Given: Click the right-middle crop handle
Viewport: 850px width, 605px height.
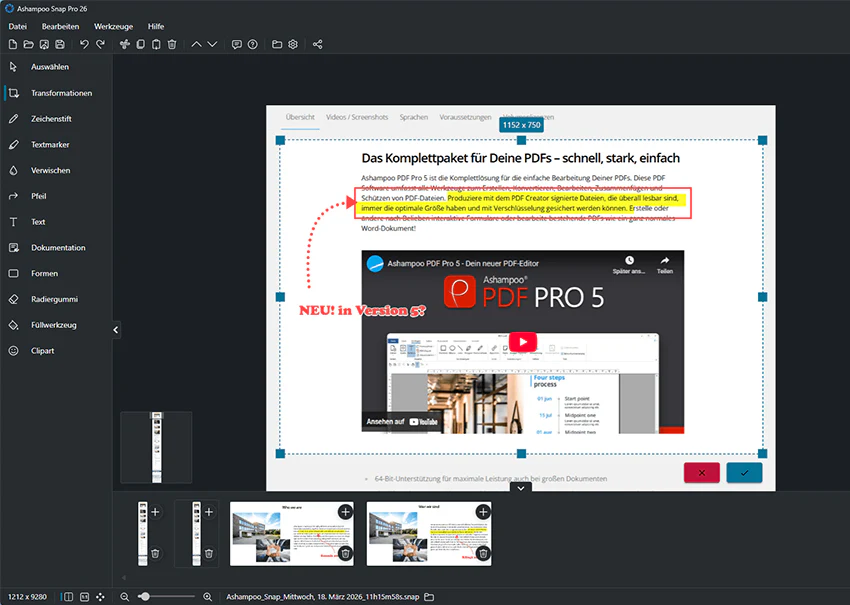Looking at the screenshot, I should (x=763, y=297).
